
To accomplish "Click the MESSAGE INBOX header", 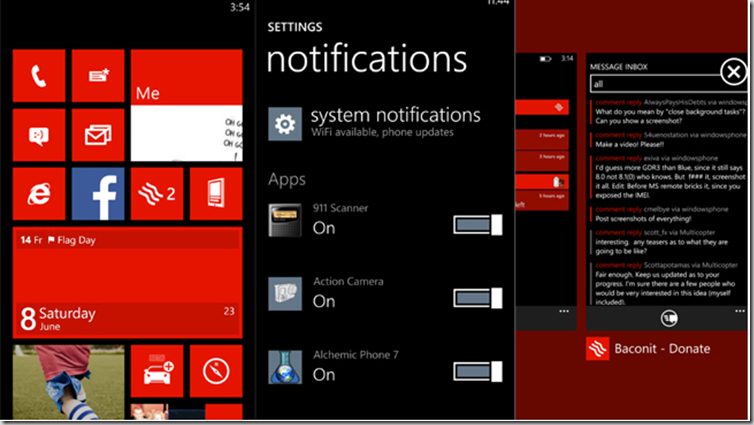I will (619, 67).
